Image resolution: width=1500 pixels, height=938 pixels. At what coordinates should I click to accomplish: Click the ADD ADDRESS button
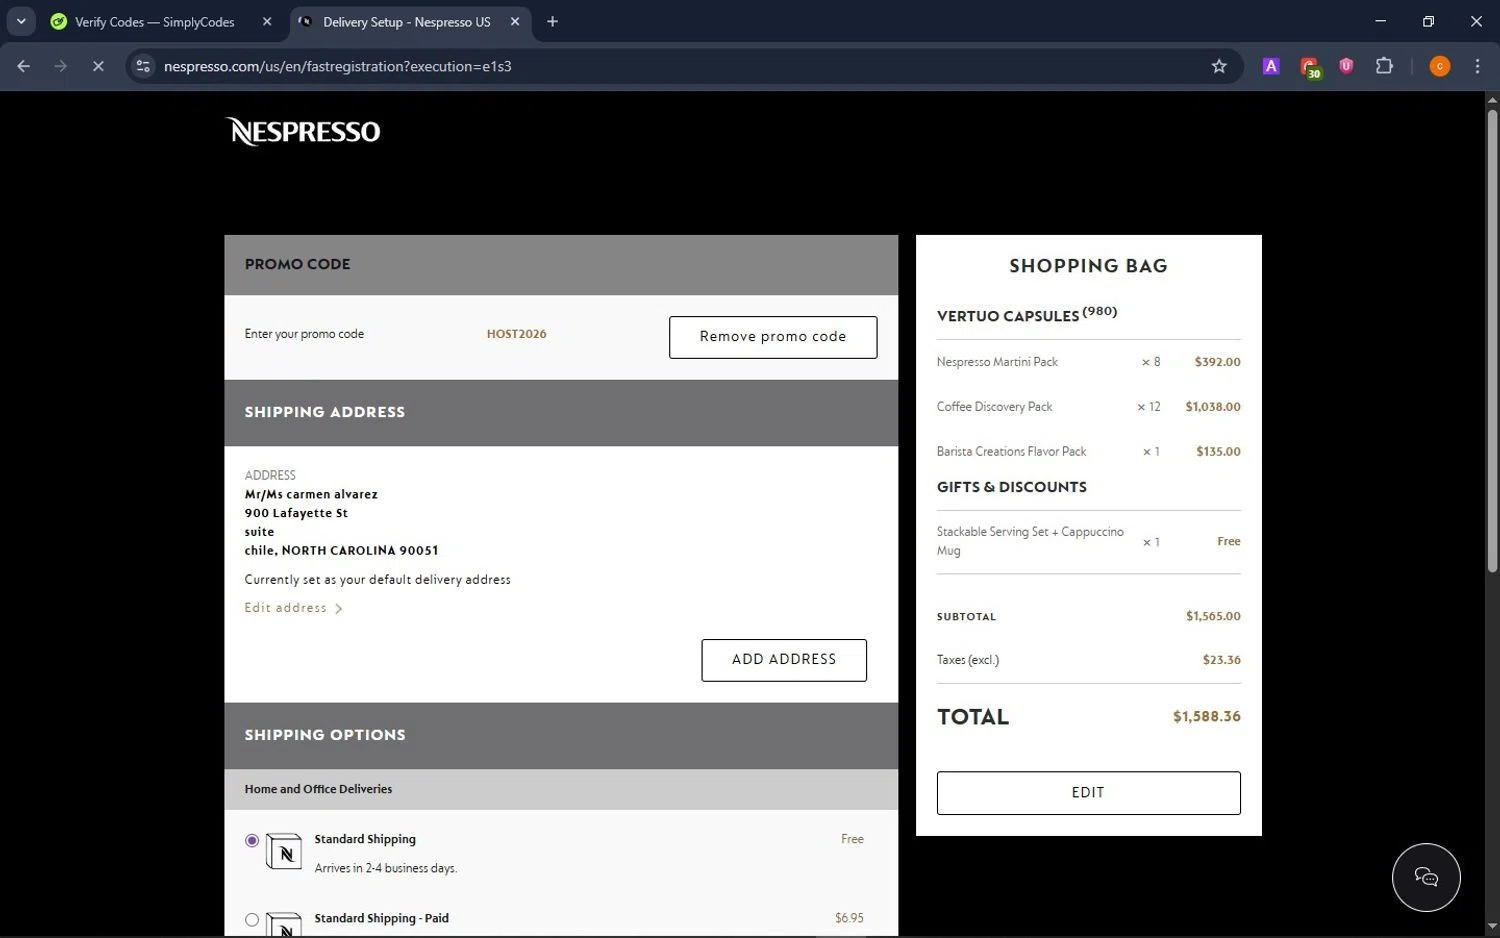click(783, 660)
